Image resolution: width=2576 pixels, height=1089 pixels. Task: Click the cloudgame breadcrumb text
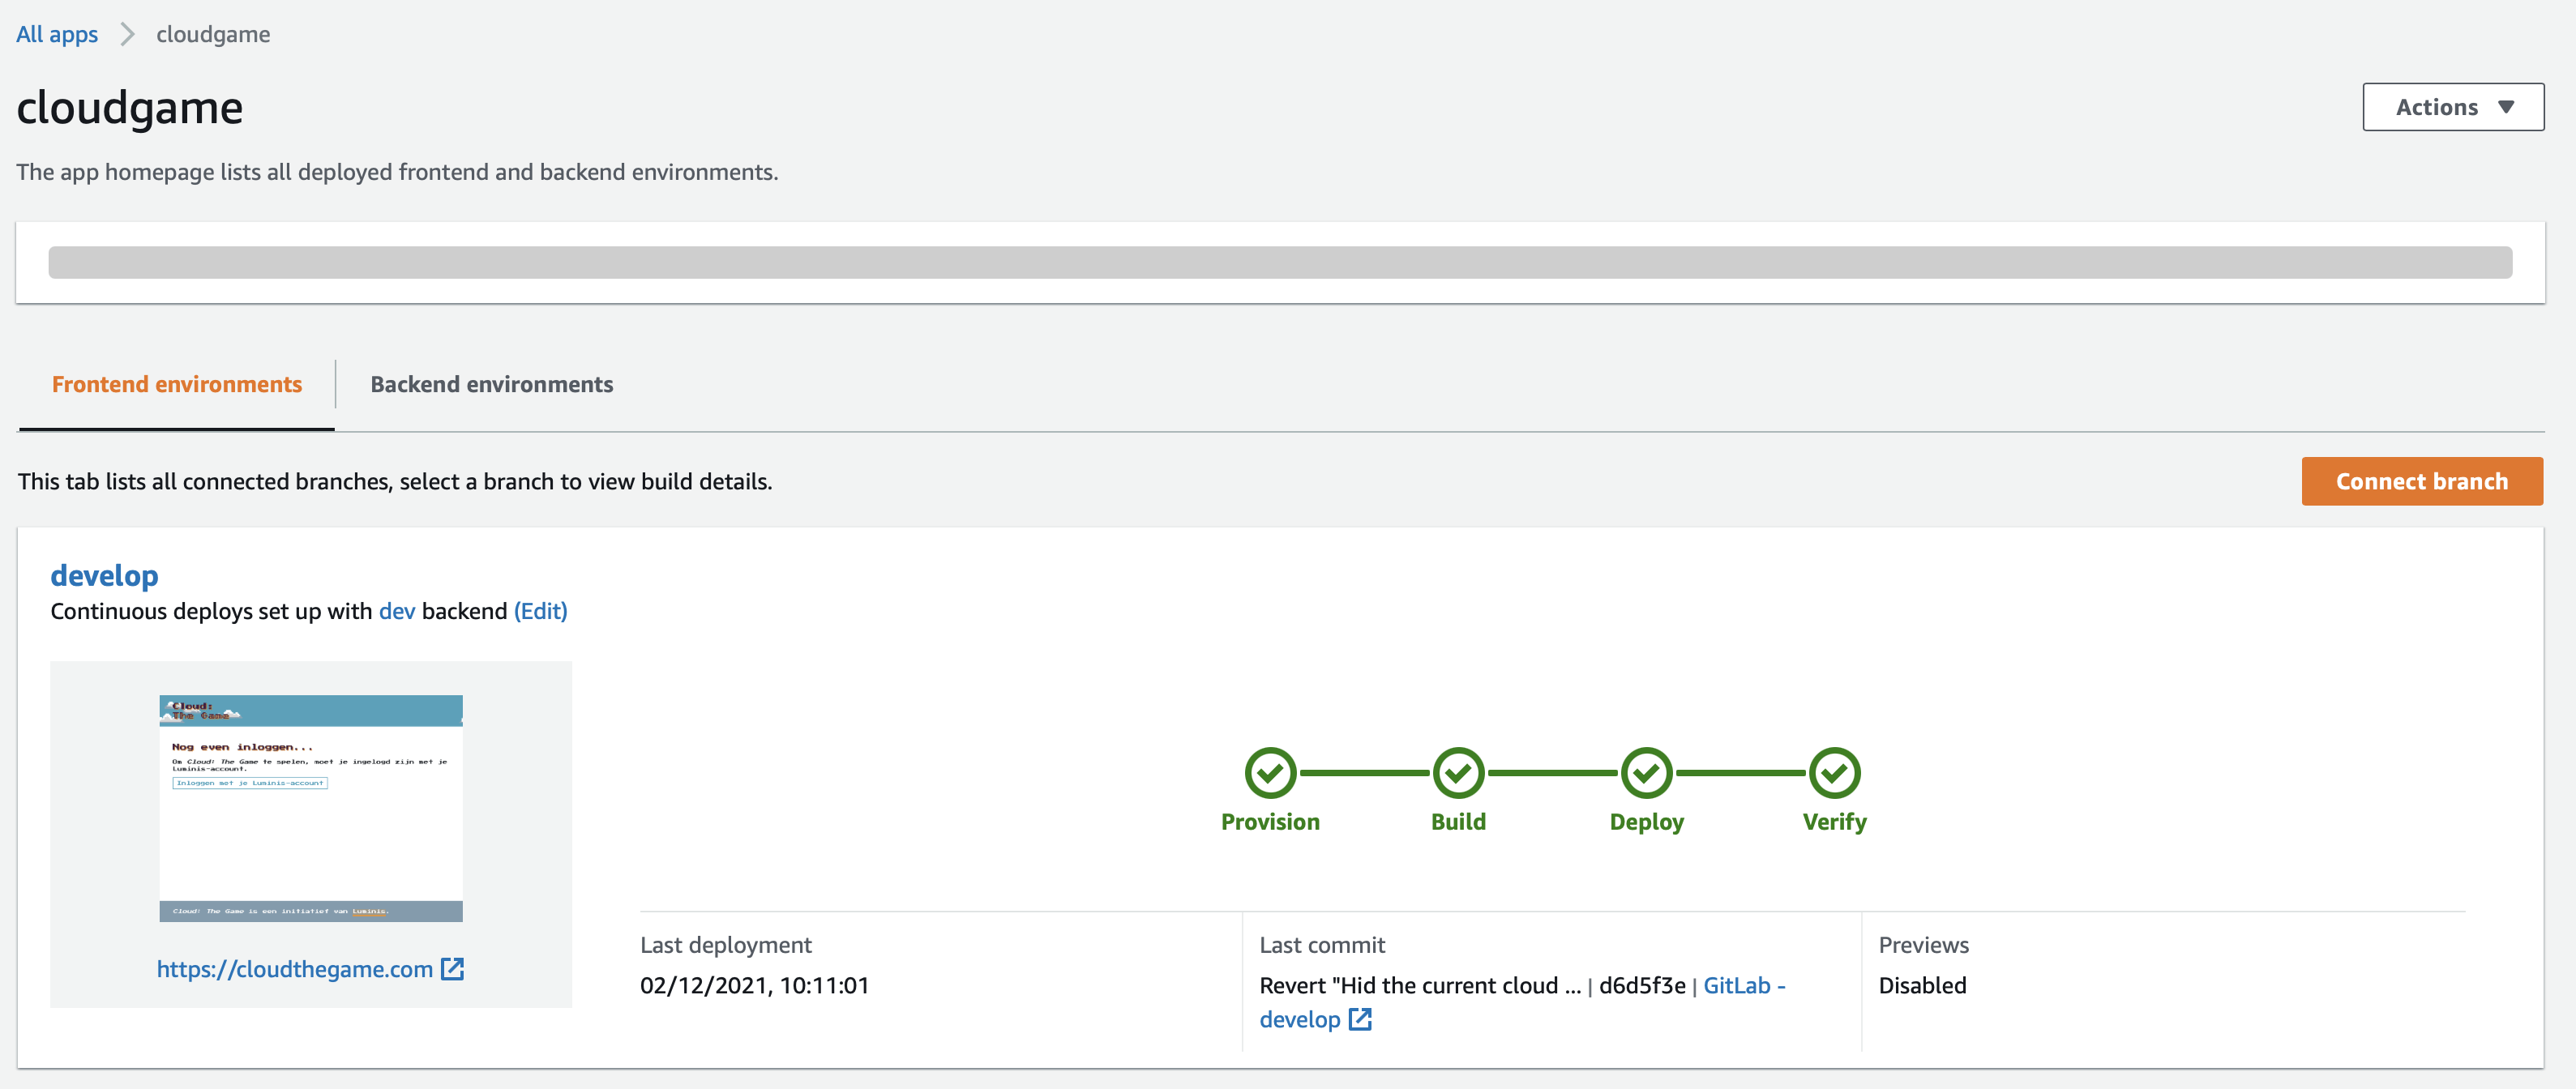click(213, 34)
